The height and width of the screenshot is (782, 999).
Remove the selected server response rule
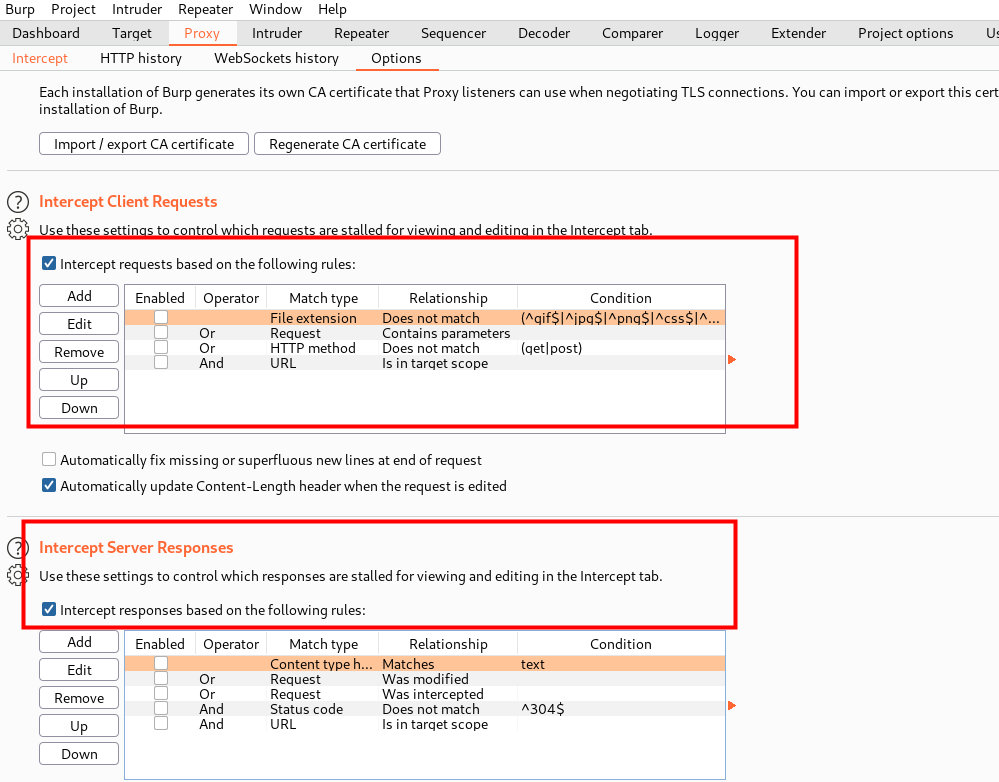point(79,698)
